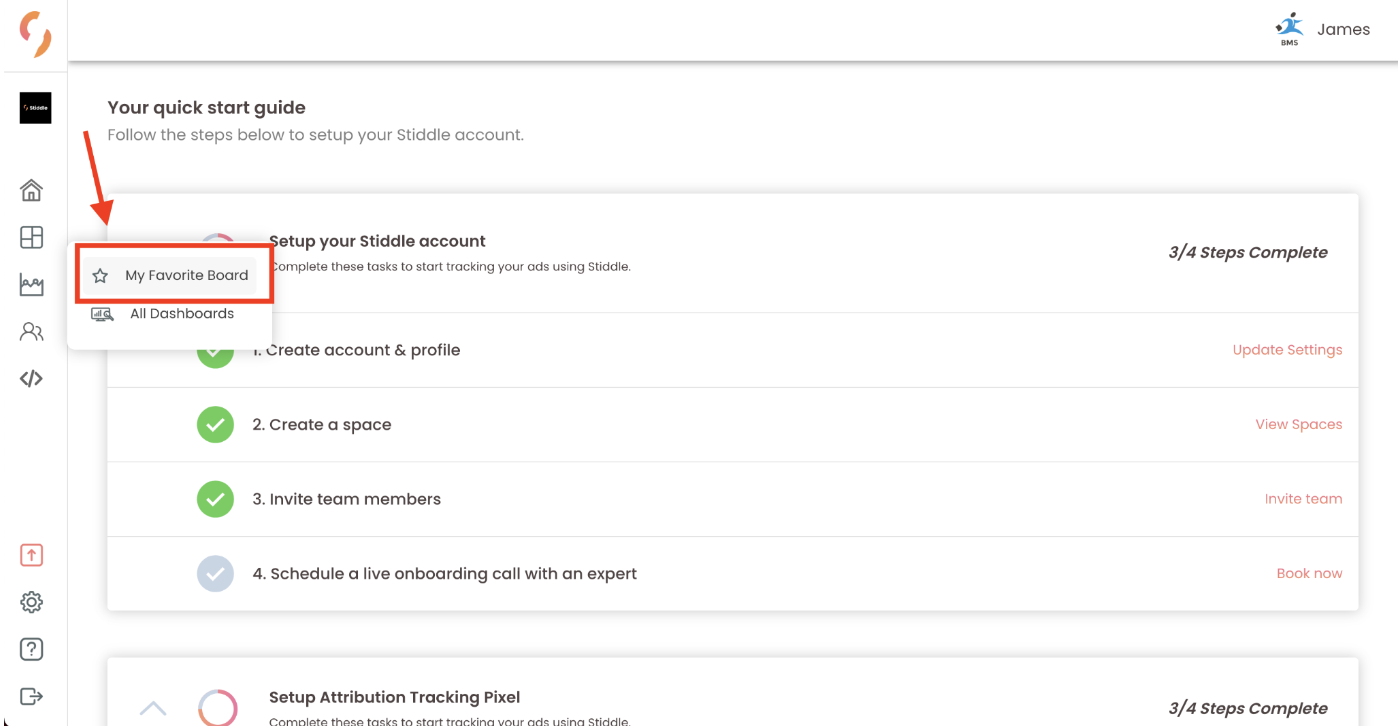Image resolution: width=1400 pixels, height=726 pixels.
Task: Click the '3/4 Steps Complete' text in the pixel card
Action: (1248, 708)
